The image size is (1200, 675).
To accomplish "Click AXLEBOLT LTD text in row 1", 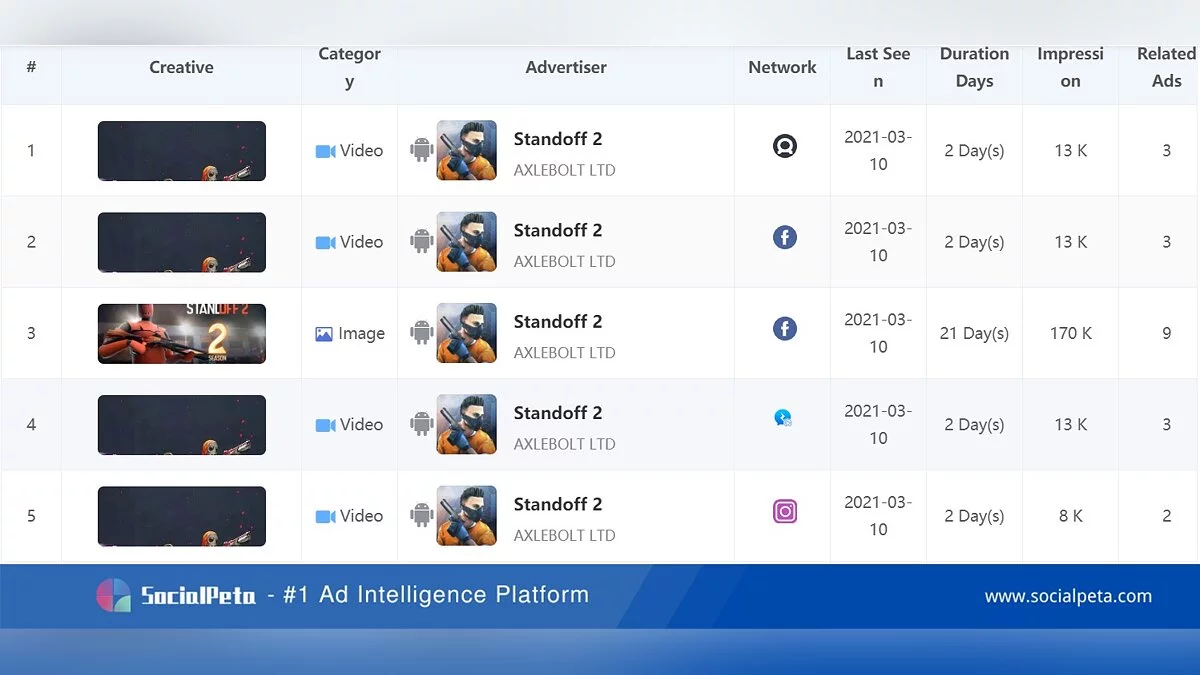I will coord(564,170).
